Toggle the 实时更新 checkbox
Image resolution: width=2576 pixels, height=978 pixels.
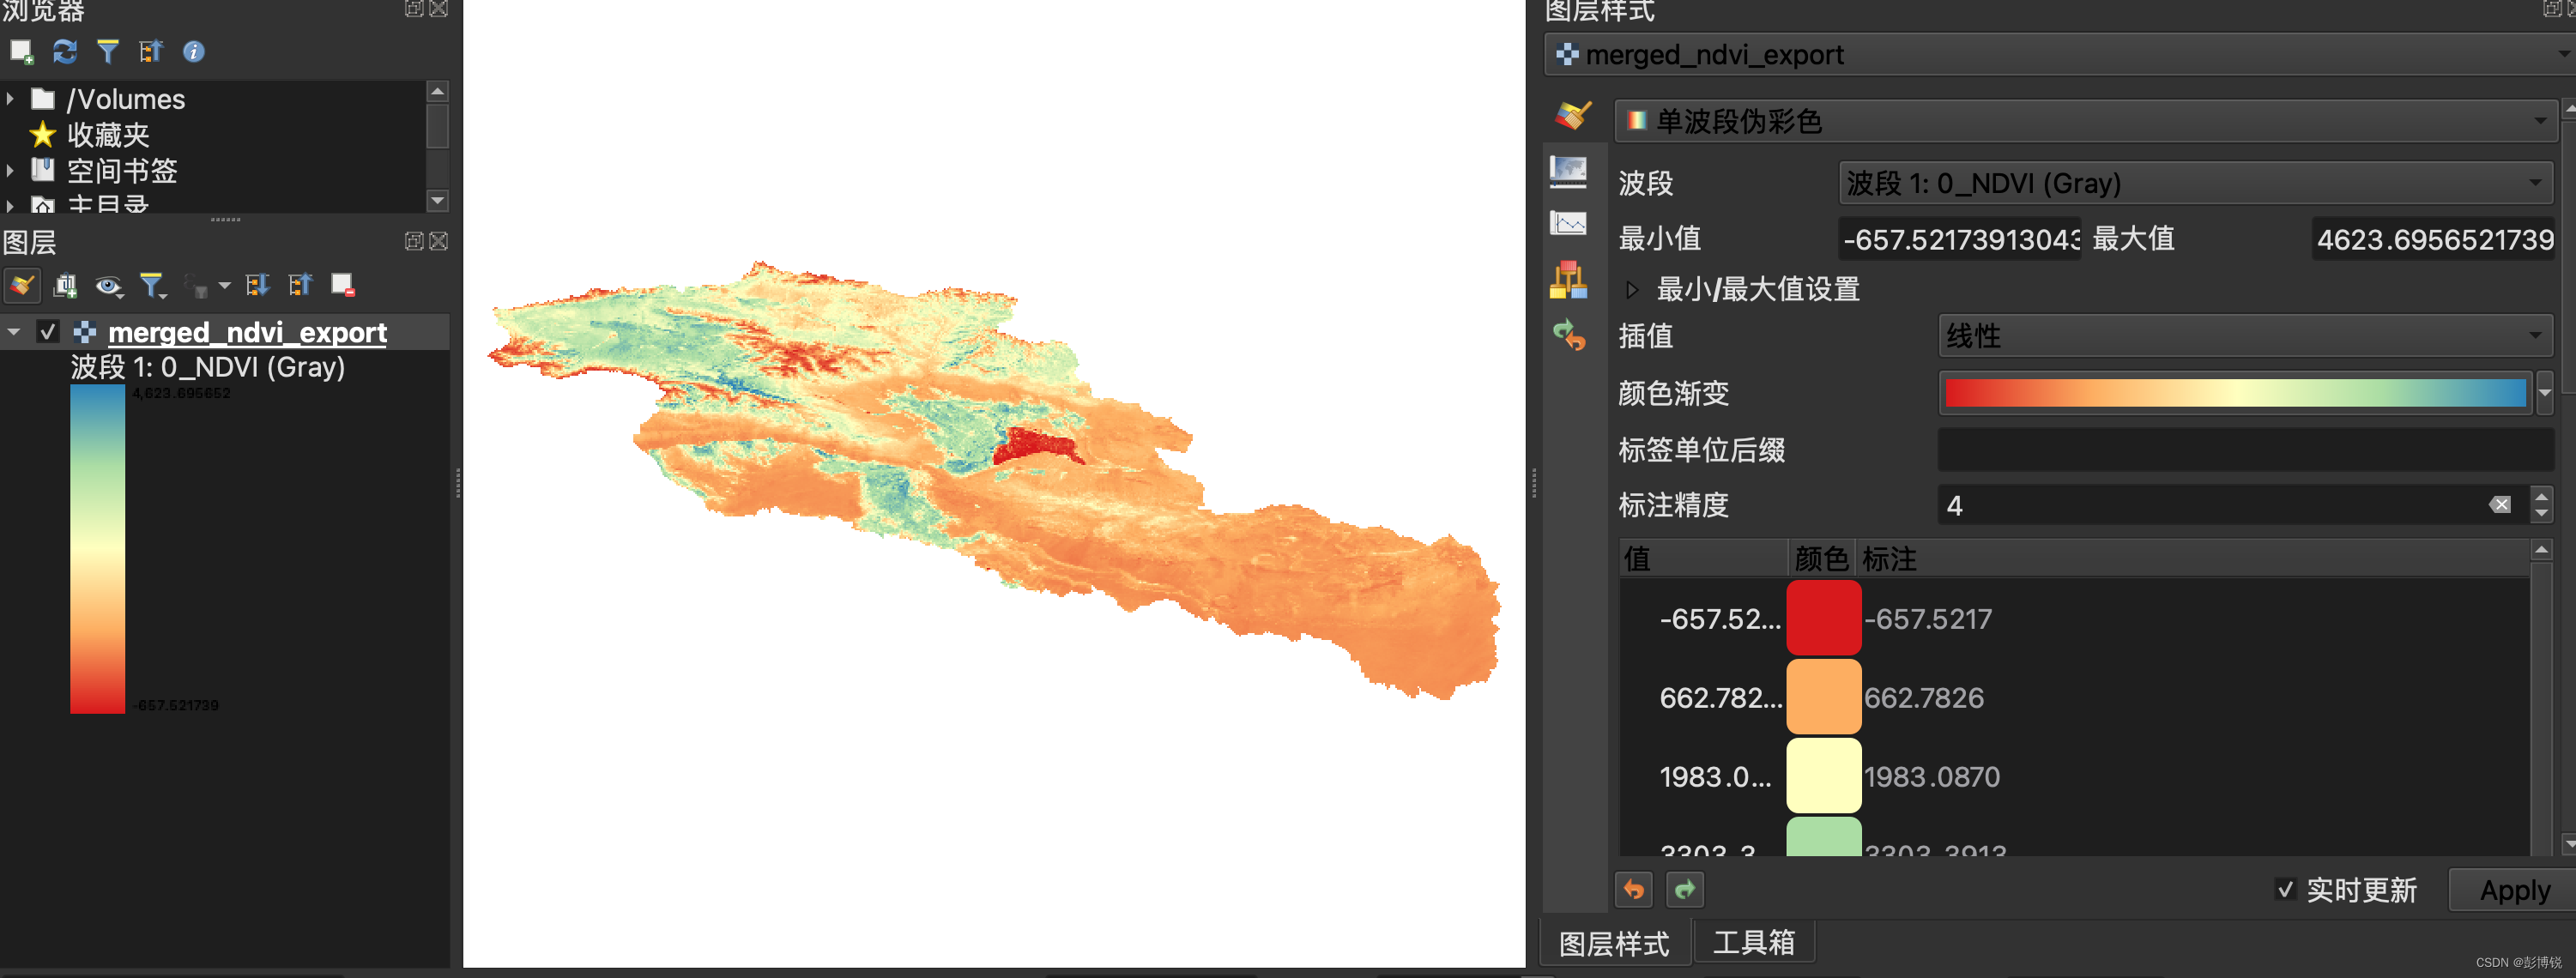click(x=2287, y=889)
